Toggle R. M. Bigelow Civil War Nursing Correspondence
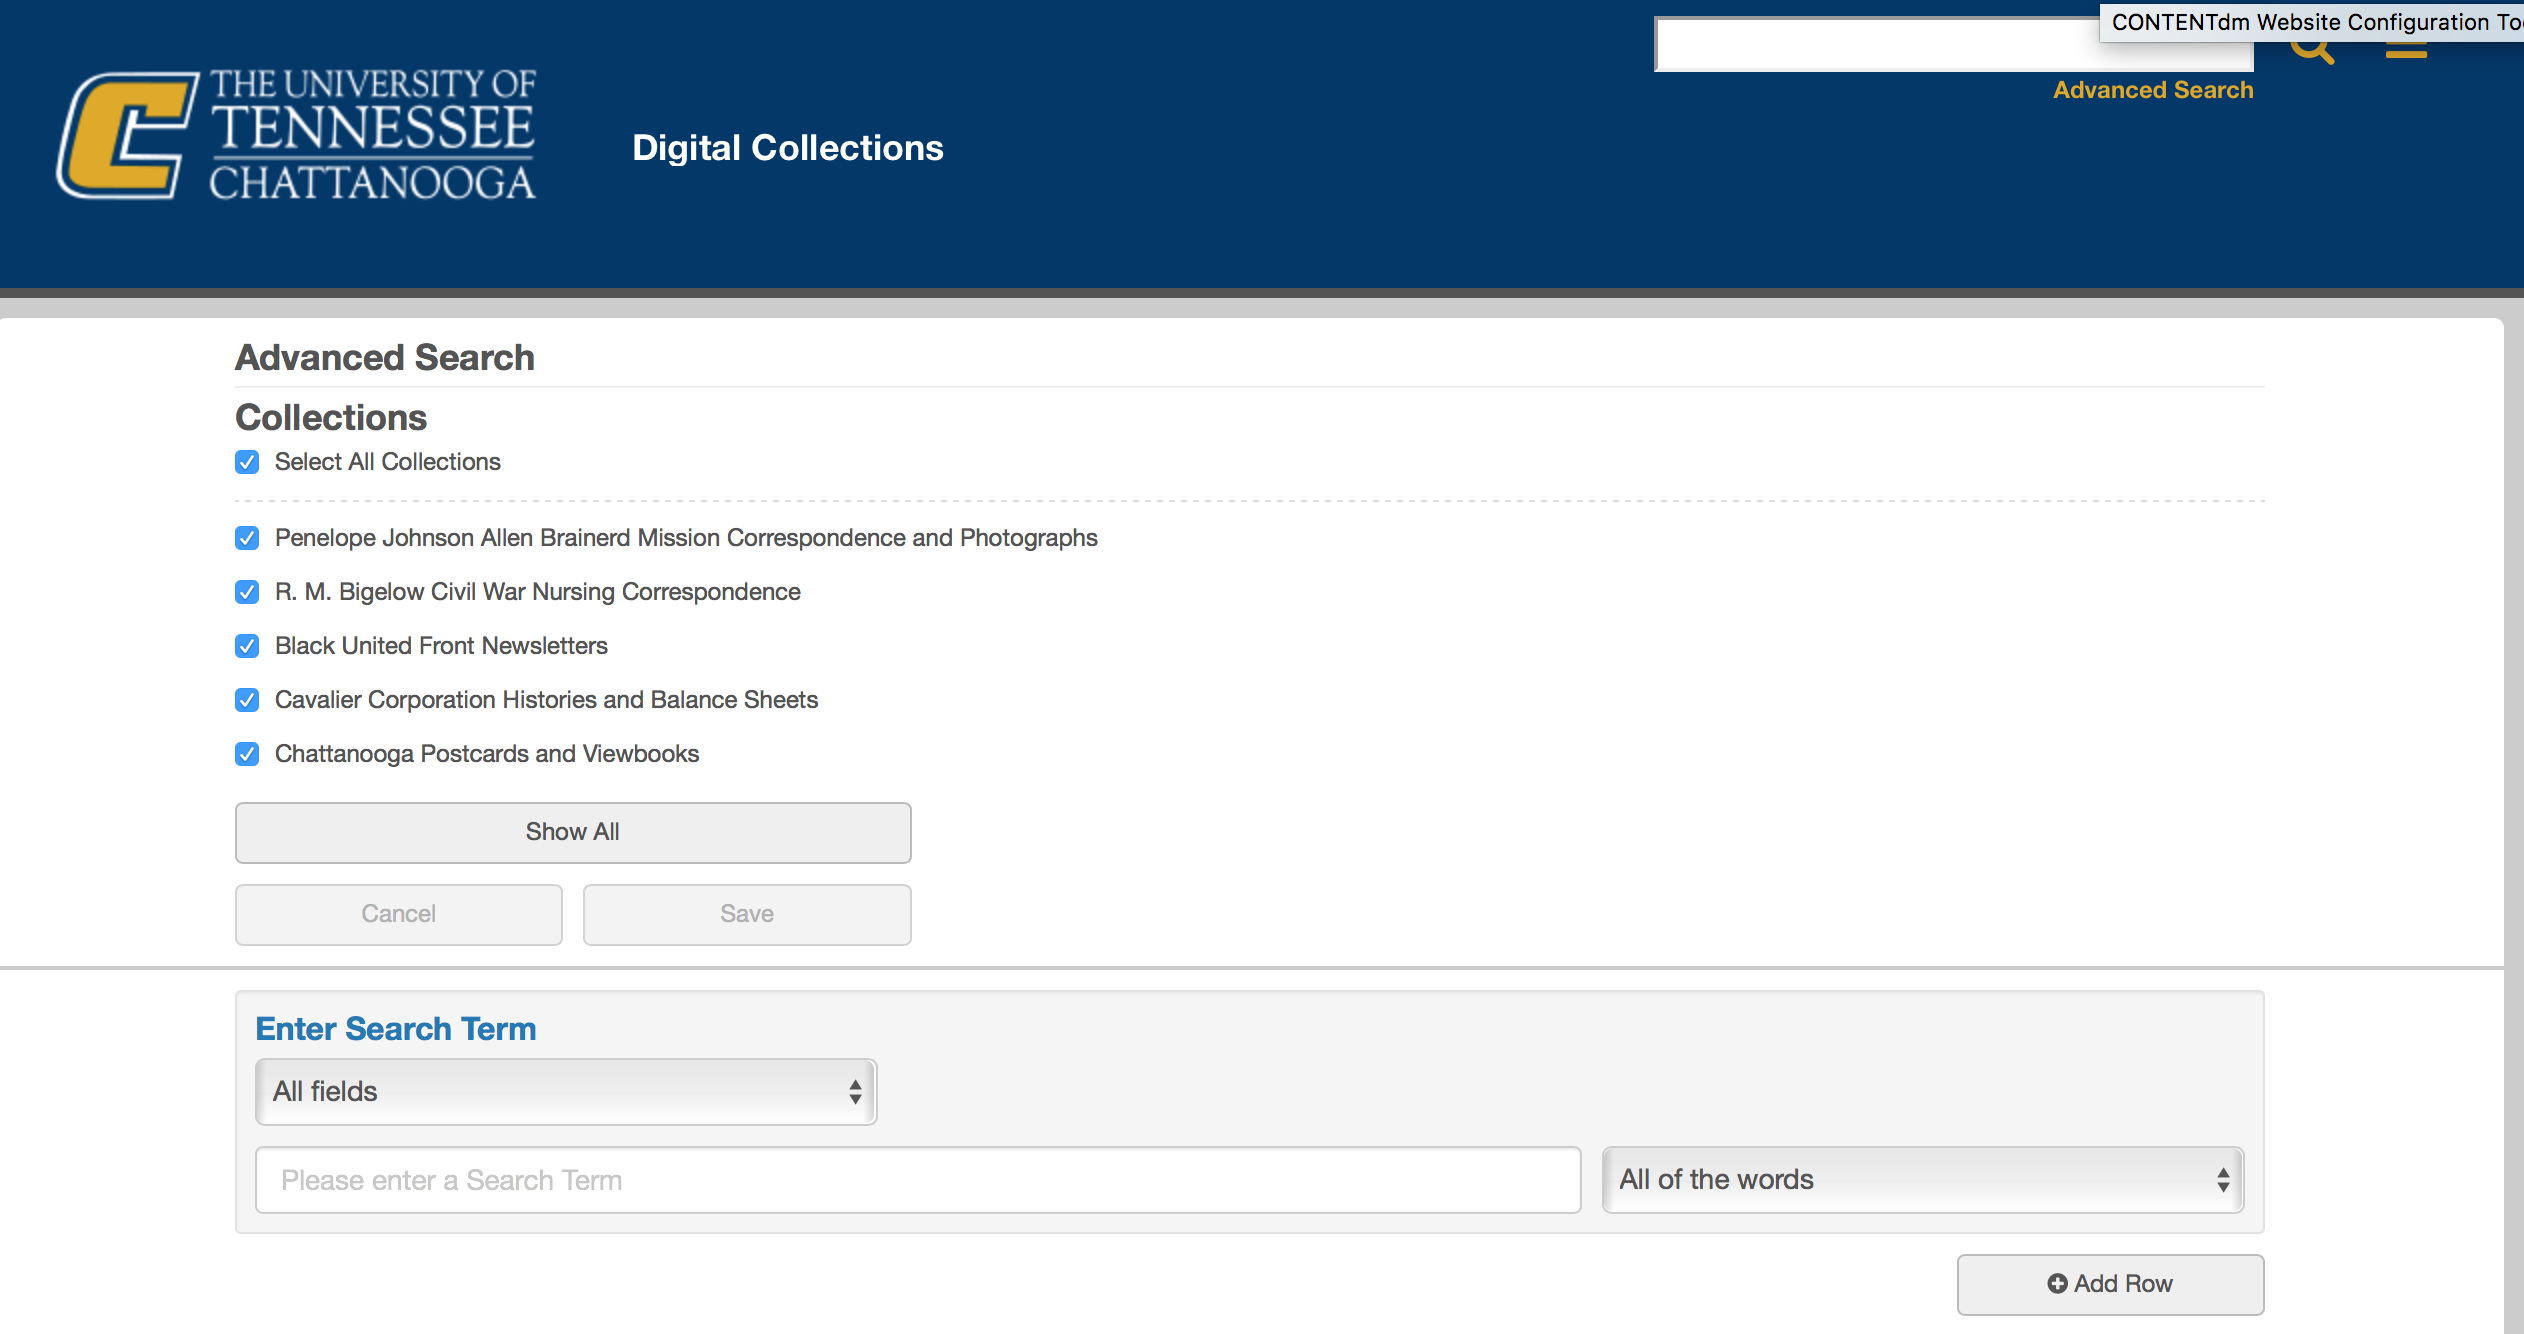The width and height of the screenshot is (2524, 1334). pyautogui.click(x=247, y=592)
